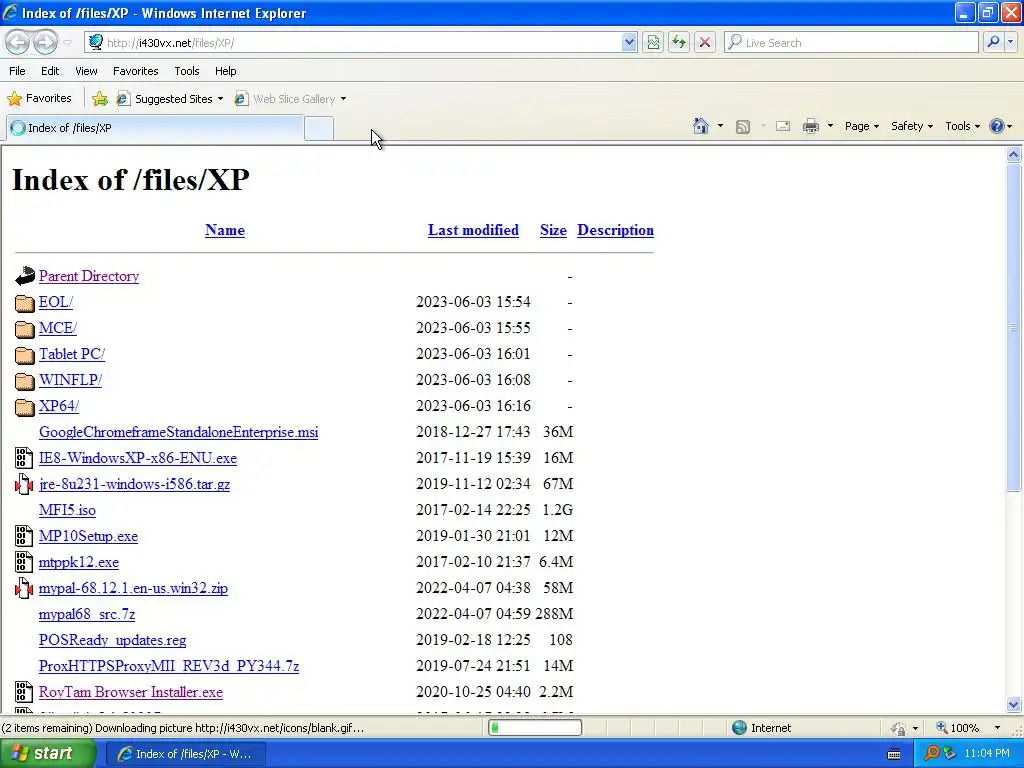
Task: Select the Index of /files/XP tab
Action: click(x=155, y=128)
